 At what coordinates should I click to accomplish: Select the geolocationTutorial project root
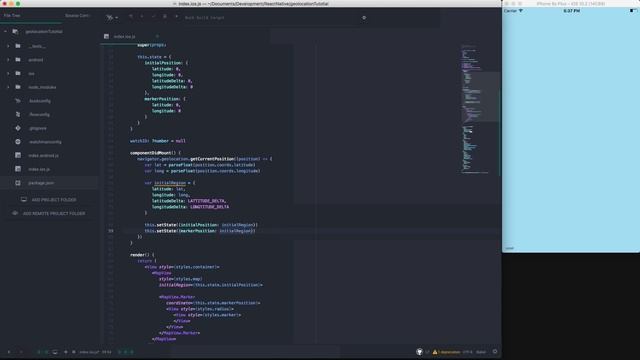pyautogui.click(x=44, y=31)
